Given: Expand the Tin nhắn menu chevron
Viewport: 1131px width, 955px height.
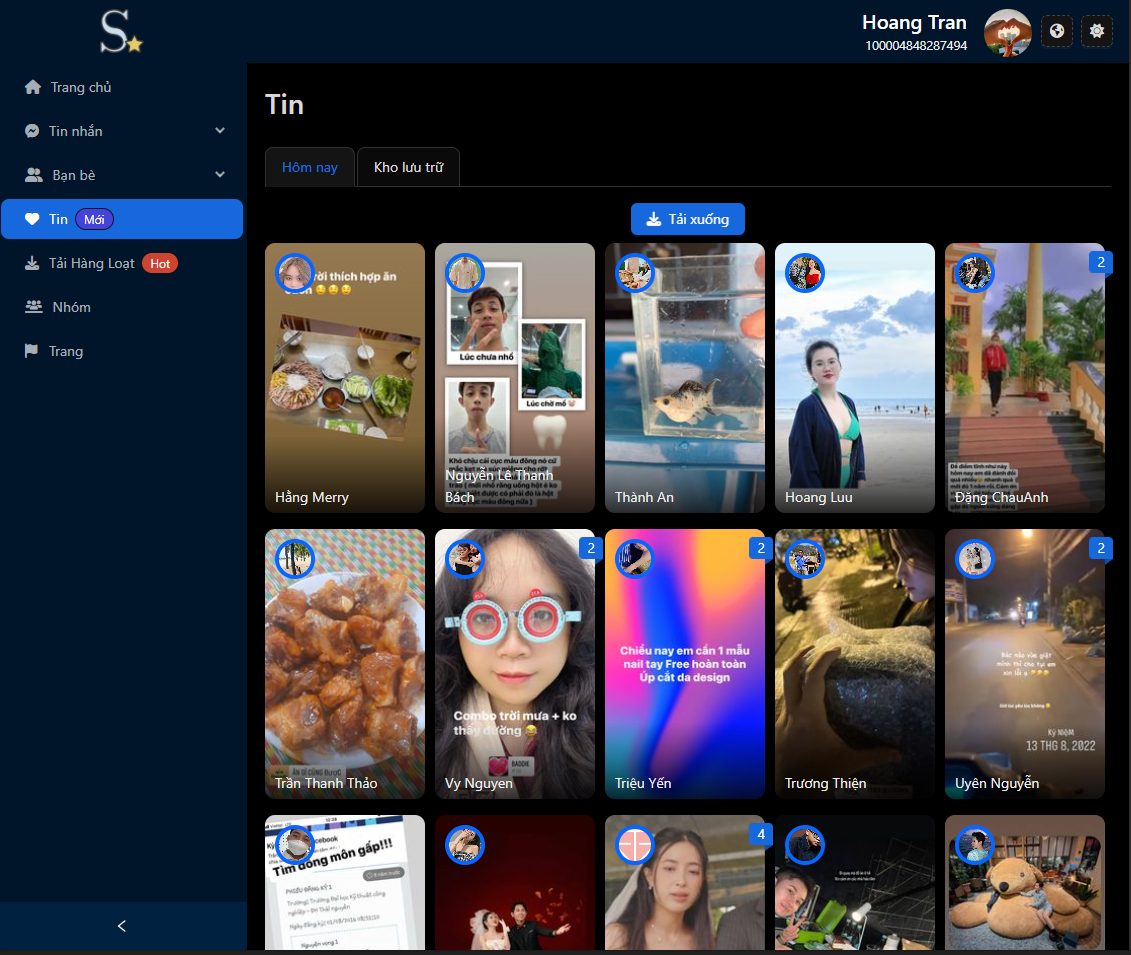Looking at the screenshot, I should tap(219, 131).
